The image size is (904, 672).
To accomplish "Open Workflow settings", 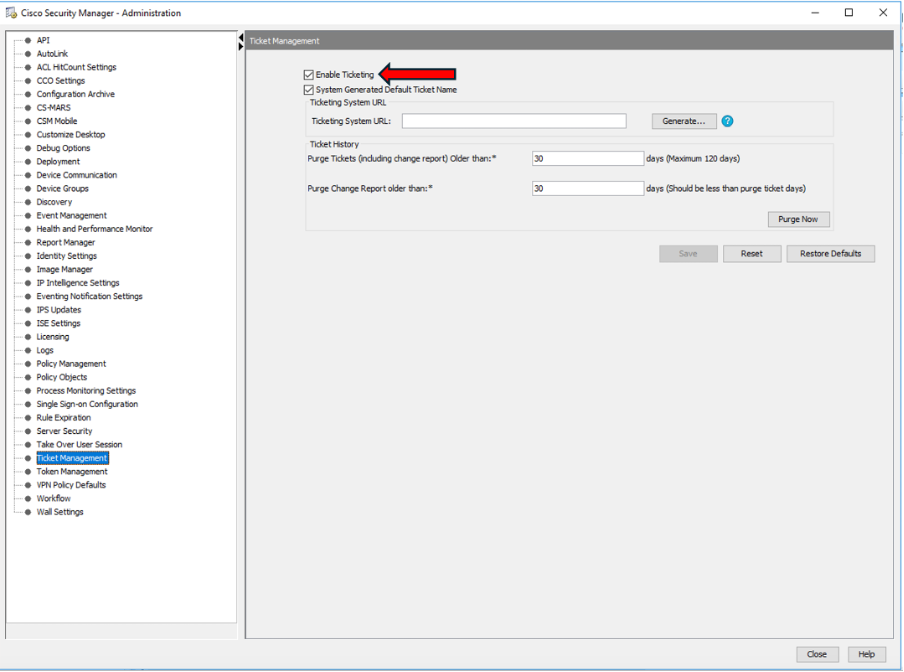I will click(x=54, y=499).
